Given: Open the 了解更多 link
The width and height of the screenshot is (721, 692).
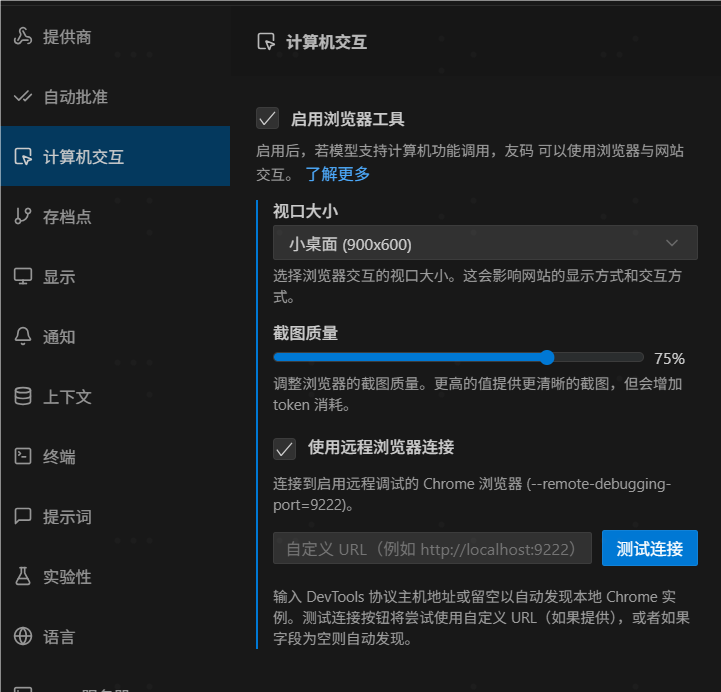Looking at the screenshot, I should coord(337,174).
